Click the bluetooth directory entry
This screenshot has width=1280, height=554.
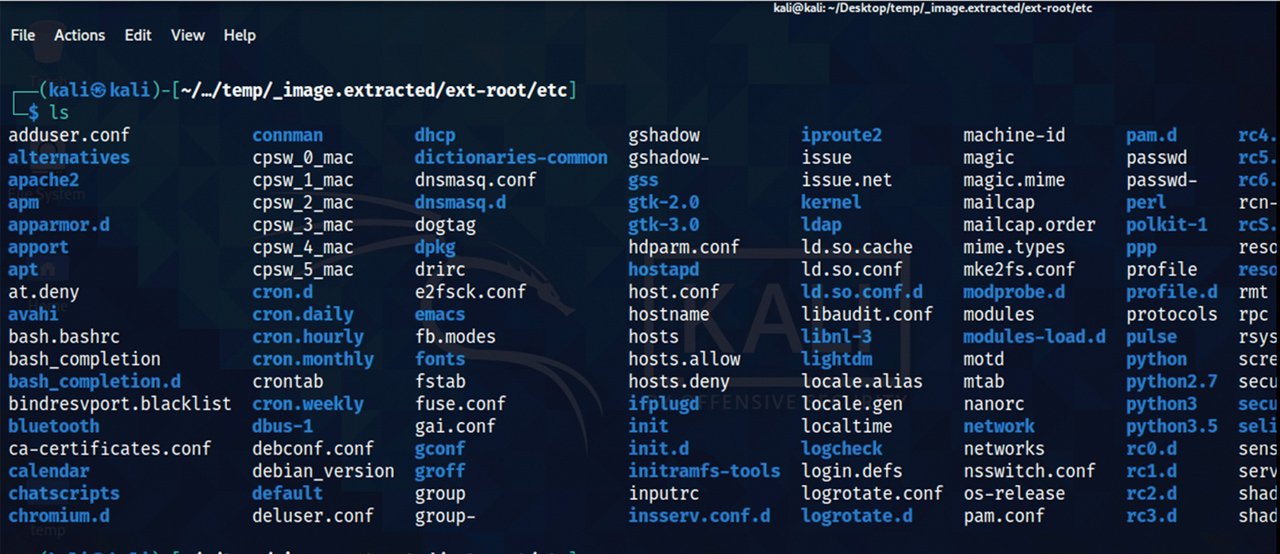(x=53, y=427)
